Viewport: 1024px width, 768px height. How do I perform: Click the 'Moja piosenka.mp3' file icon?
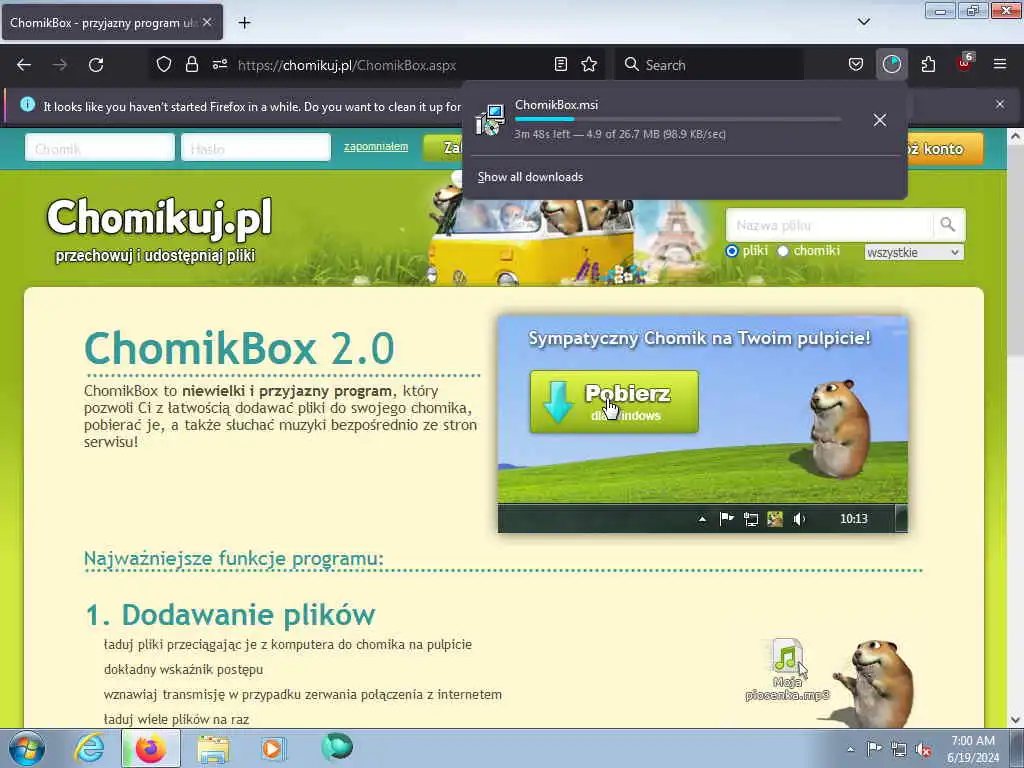pyautogui.click(x=788, y=670)
